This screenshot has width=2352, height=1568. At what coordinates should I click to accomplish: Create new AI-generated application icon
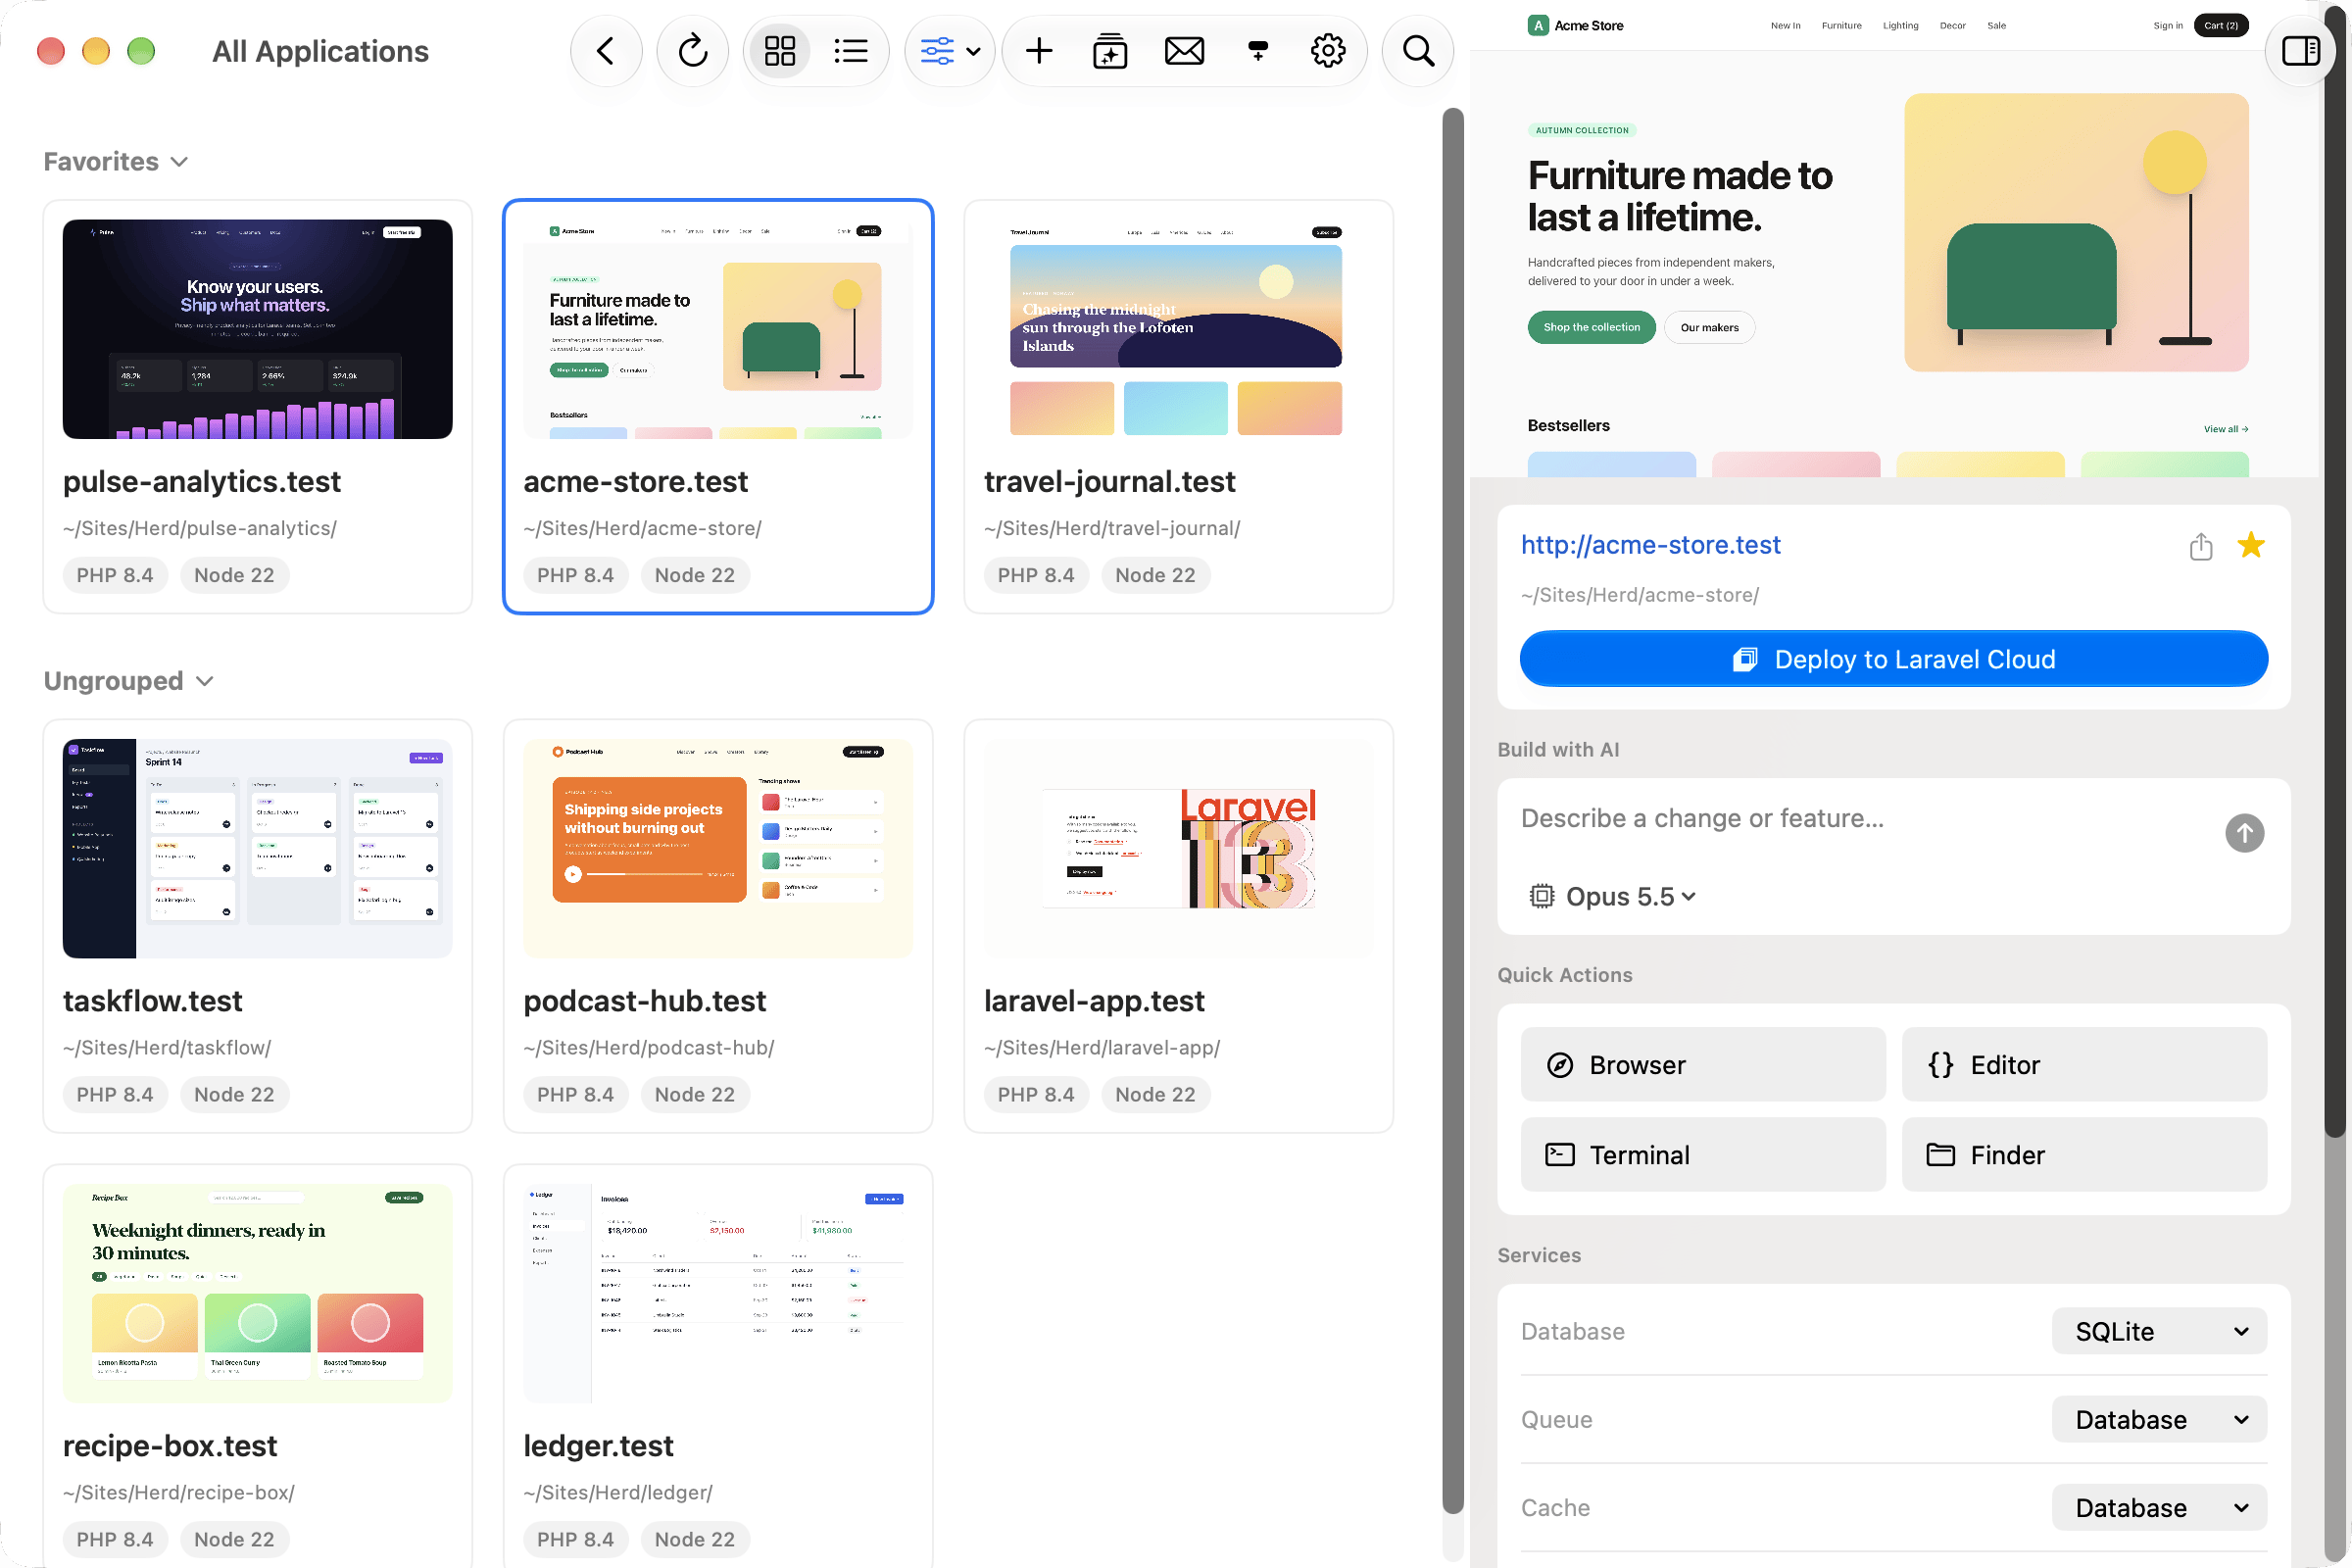click(1110, 51)
